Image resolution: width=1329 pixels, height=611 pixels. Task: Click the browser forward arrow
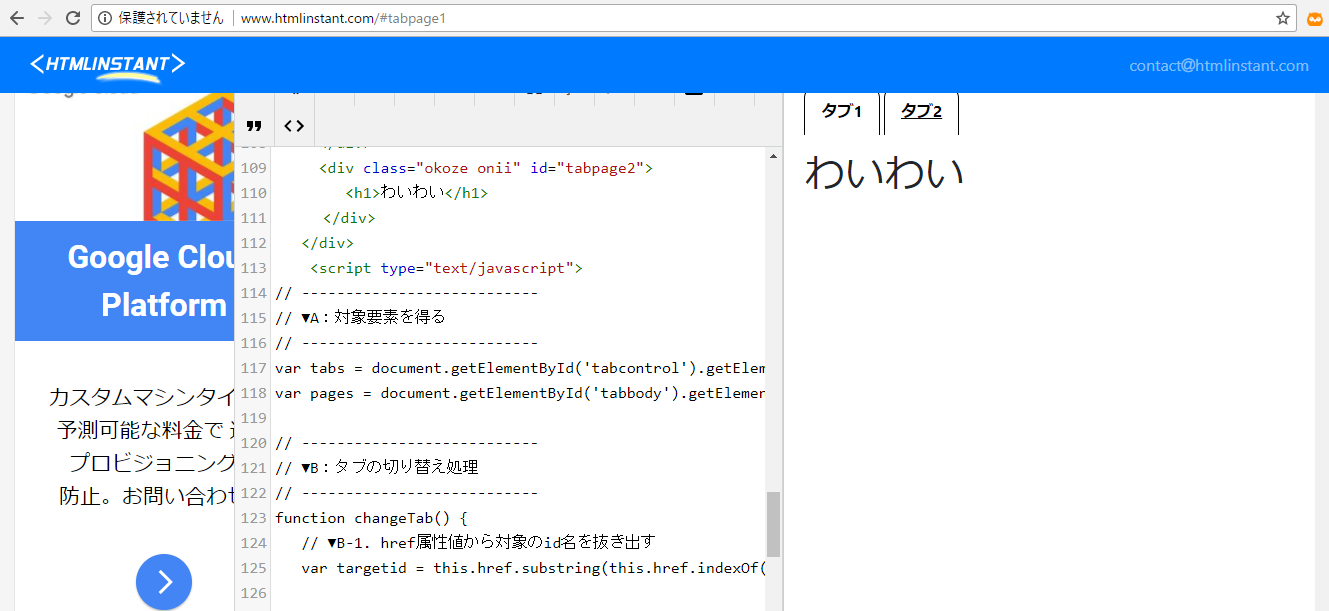point(44,18)
